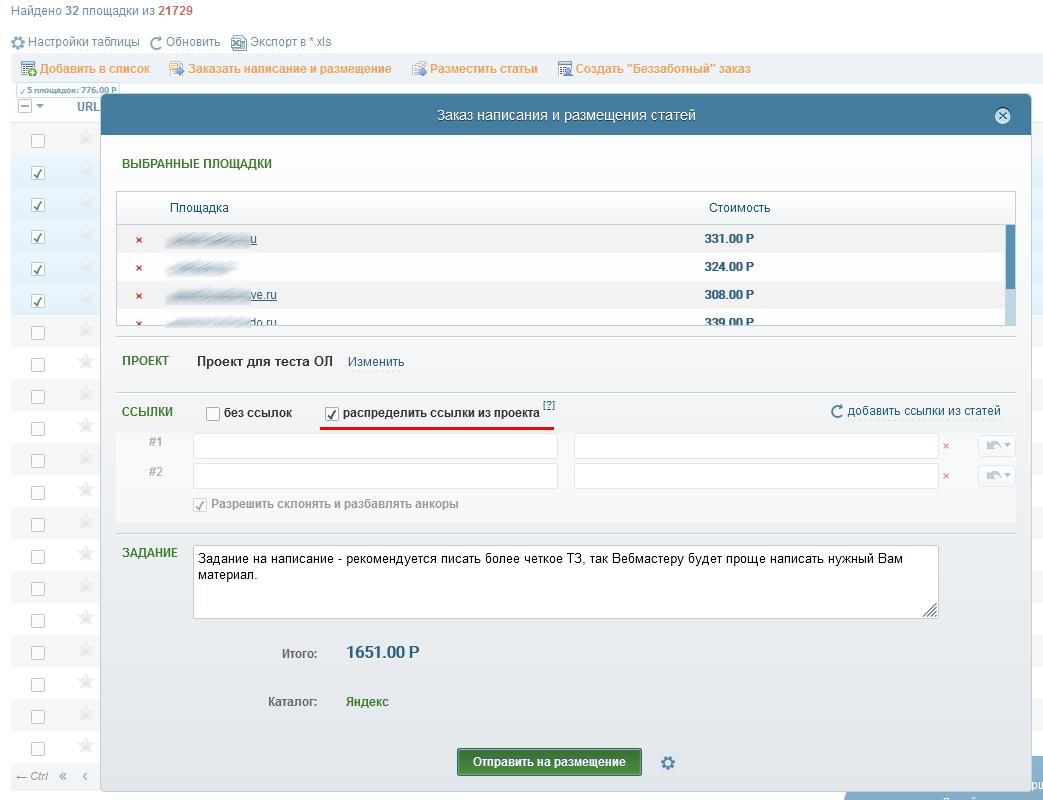Open settings gear next to submit button
Screen dimensions: 1043x800
(668, 763)
